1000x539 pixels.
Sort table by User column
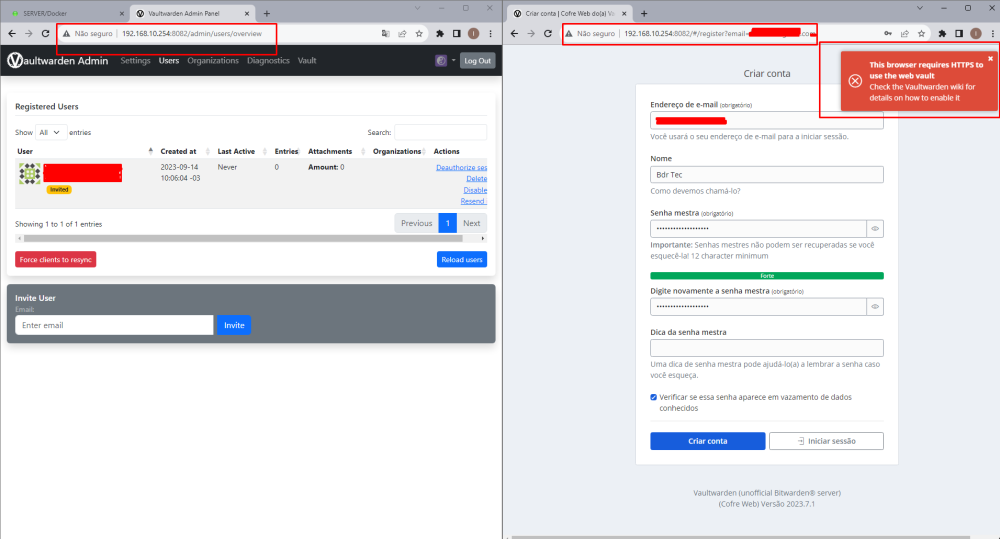point(85,151)
